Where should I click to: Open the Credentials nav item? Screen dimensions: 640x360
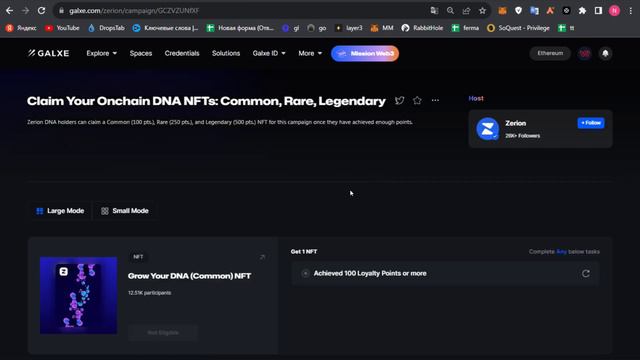tap(182, 53)
